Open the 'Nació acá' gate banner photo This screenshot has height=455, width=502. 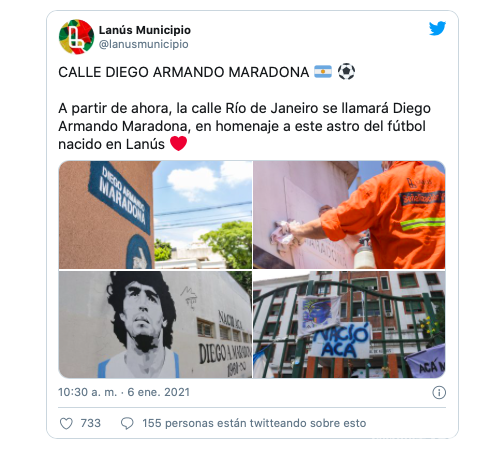tap(349, 324)
